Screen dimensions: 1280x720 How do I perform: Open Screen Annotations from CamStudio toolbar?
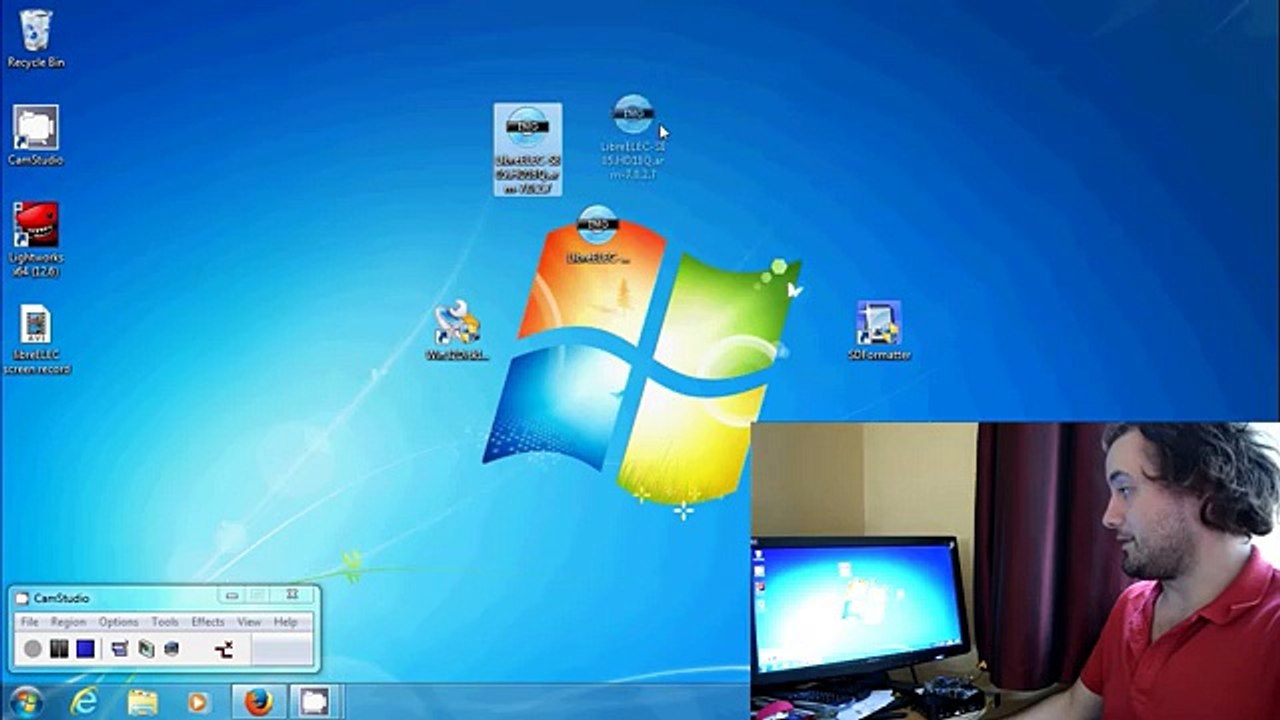click(146, 649)
